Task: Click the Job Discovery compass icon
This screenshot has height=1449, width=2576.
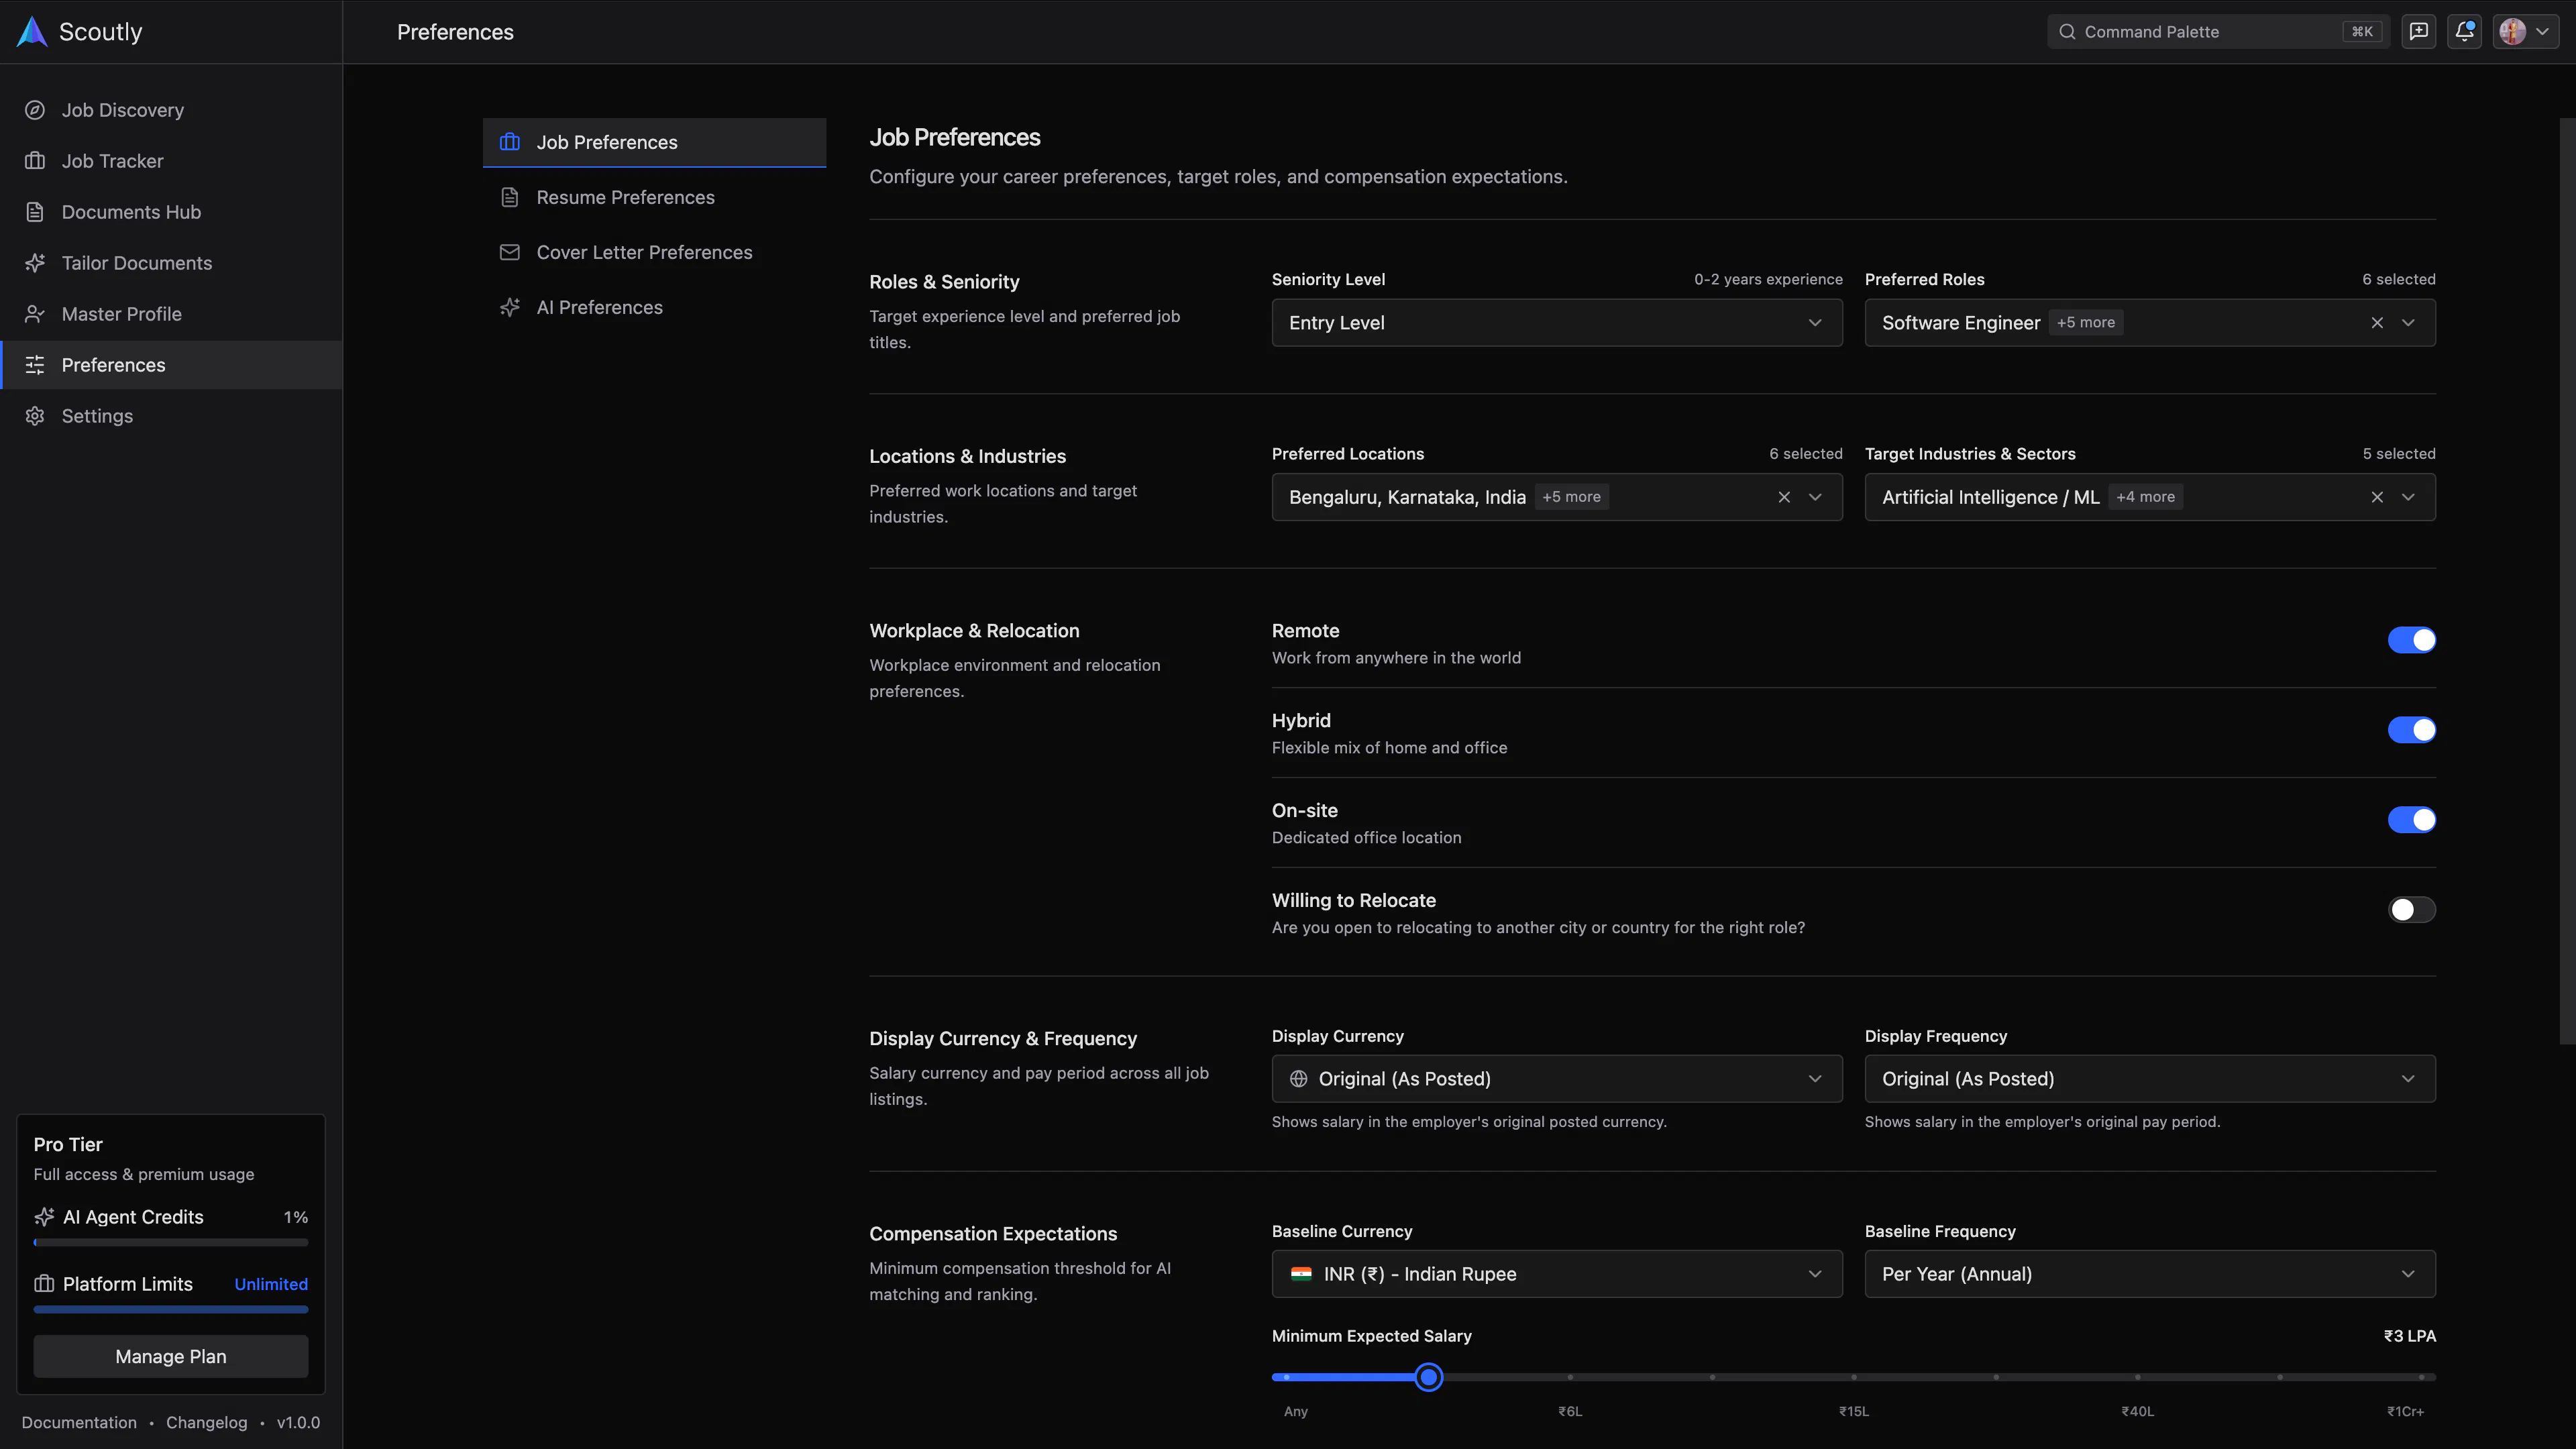Action: (35, 110)
